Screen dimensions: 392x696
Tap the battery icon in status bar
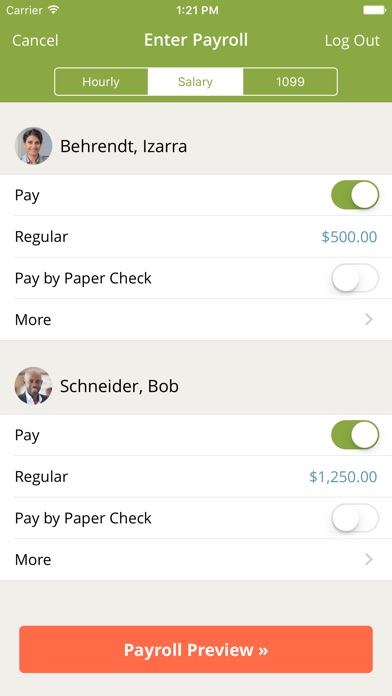click(374, 10)
